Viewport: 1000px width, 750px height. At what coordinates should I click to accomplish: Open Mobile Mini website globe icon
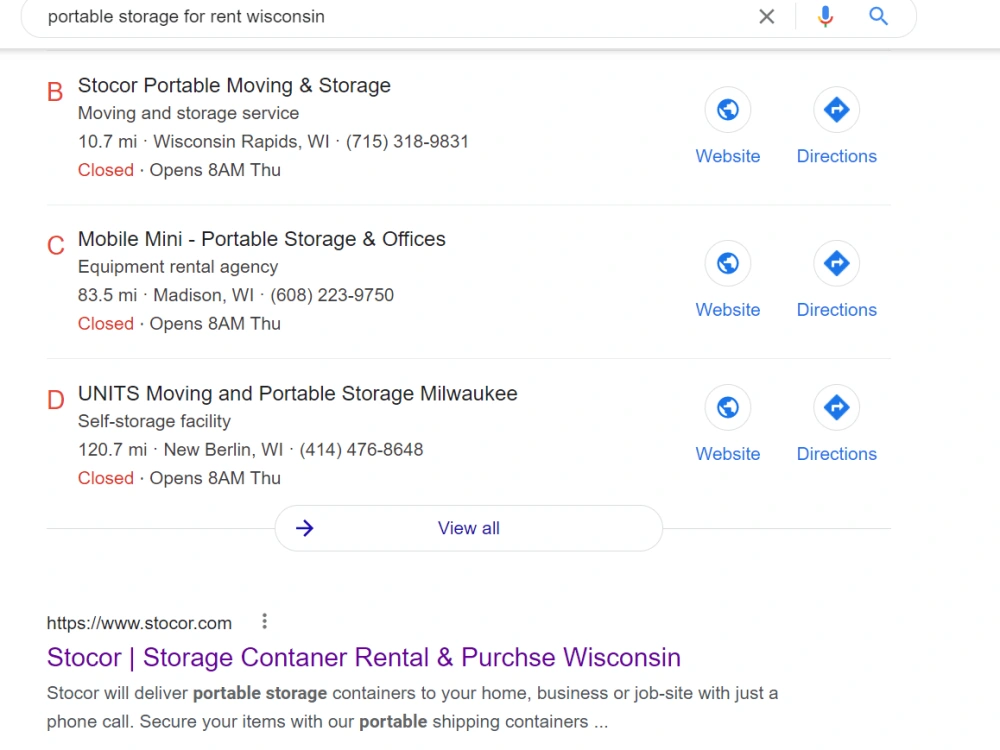pos(728,263)
